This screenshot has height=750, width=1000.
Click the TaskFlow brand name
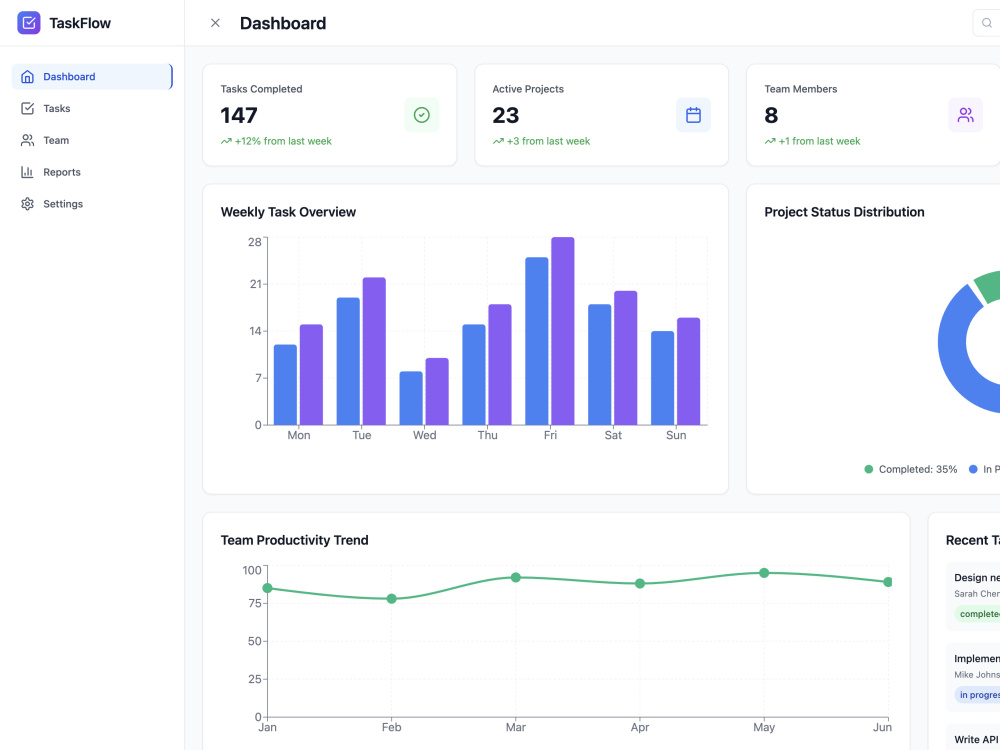pyautogui.click(x=80, y=23)
